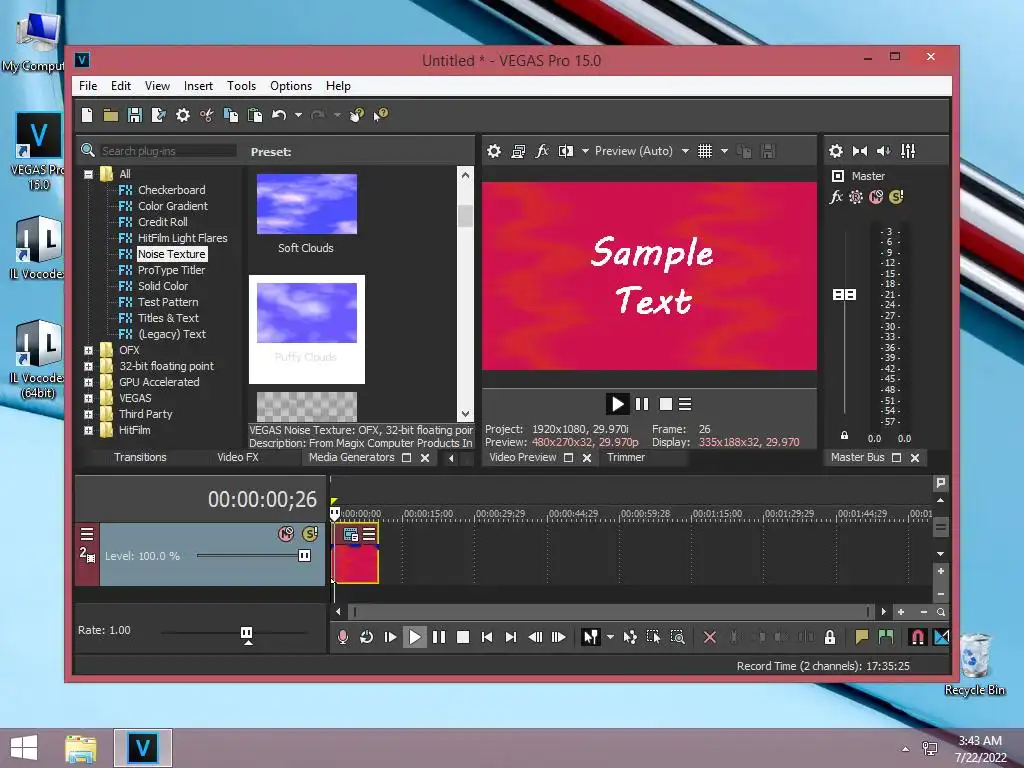
Task: Open overlays grid dropdown arrow
Action: [x=724, y=152]
